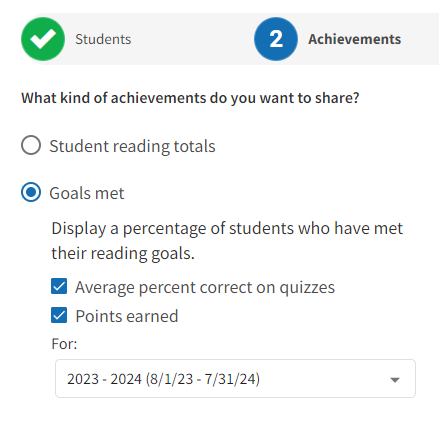This screenshot has height=424, width=439.
Task: Choose the Goals met radio button
Action: tap(31, 192)
